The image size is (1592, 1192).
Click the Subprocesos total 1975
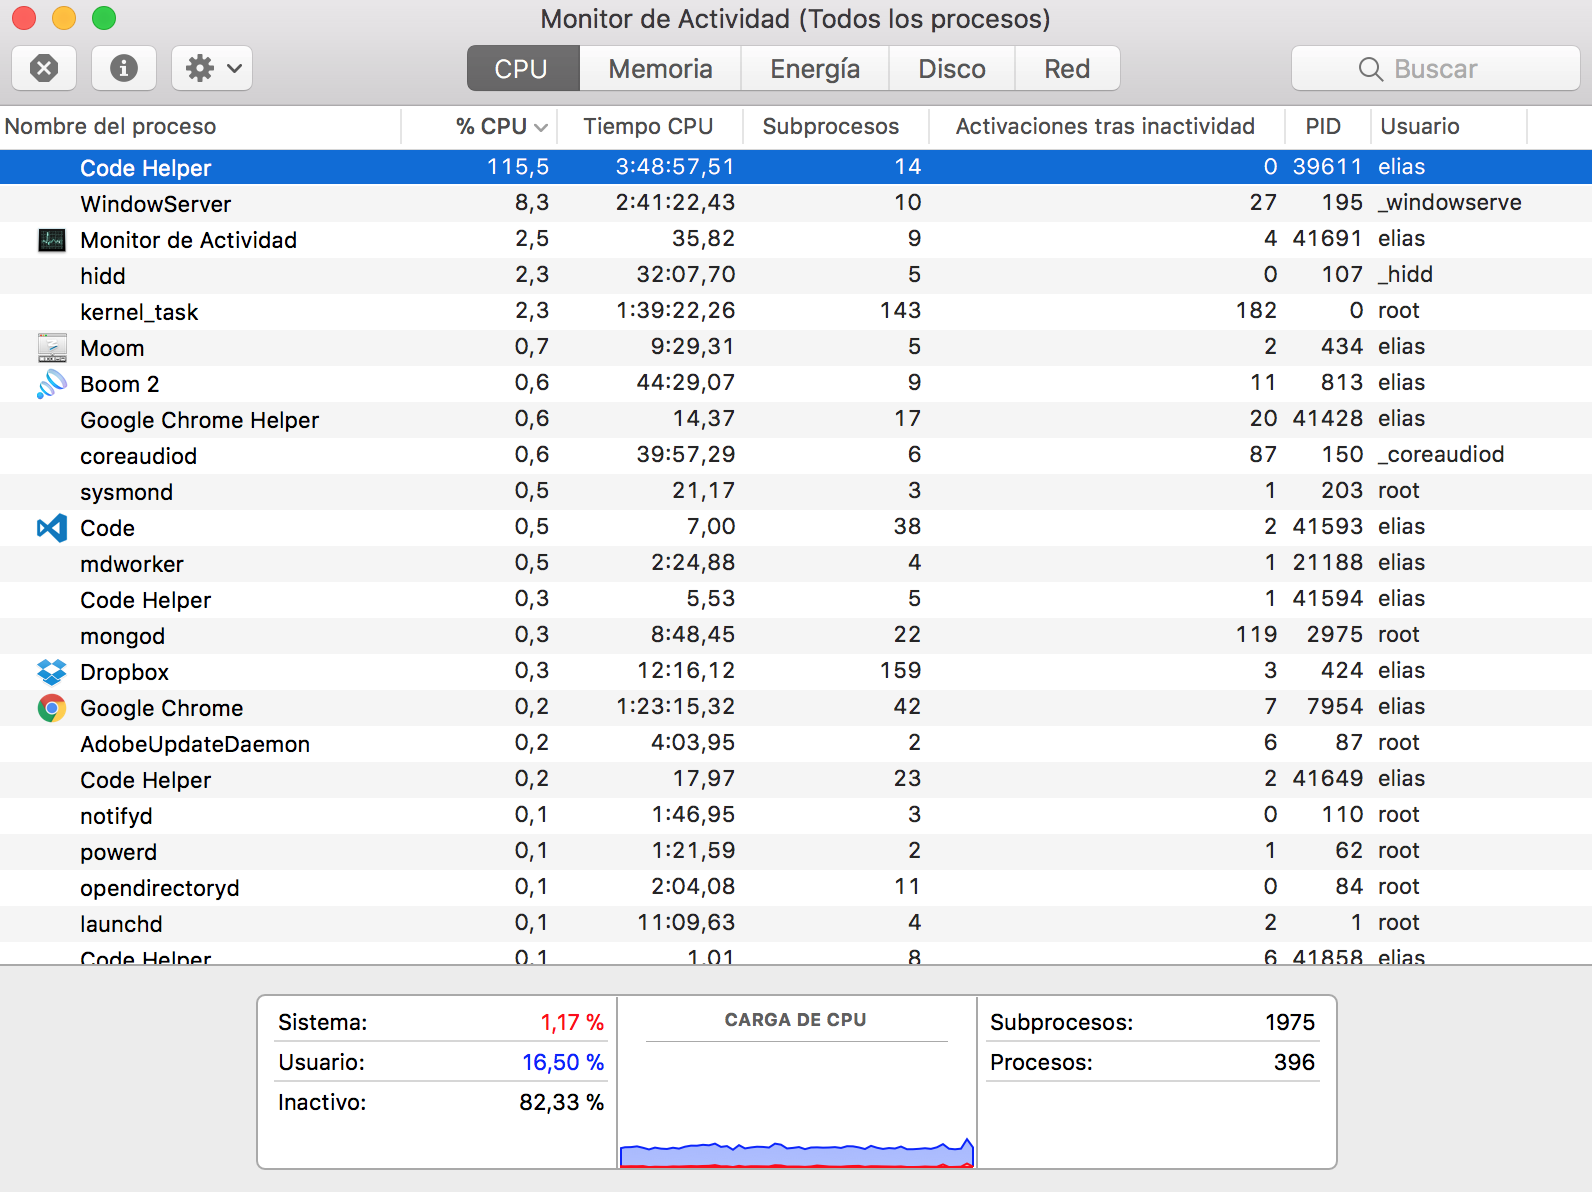(x=1290, y=1022)
